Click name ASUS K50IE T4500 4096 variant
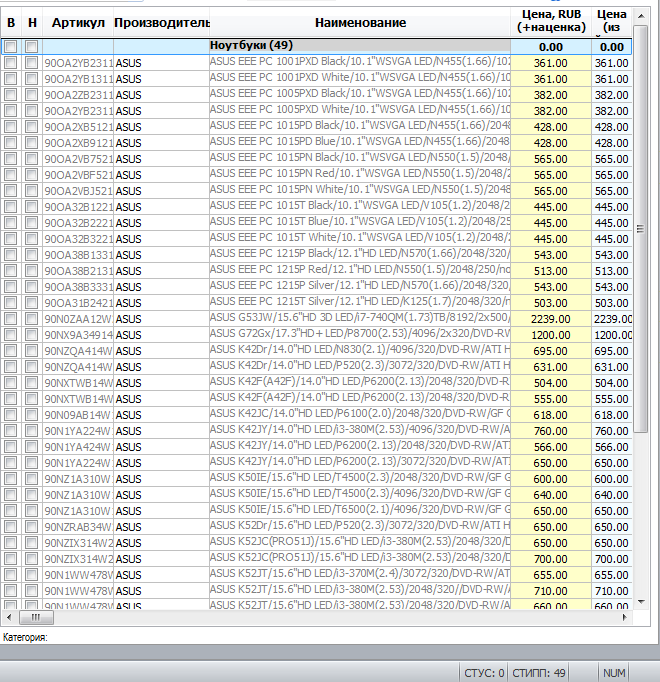The width and height of the screenshot is (660, 682). (360, 494)
